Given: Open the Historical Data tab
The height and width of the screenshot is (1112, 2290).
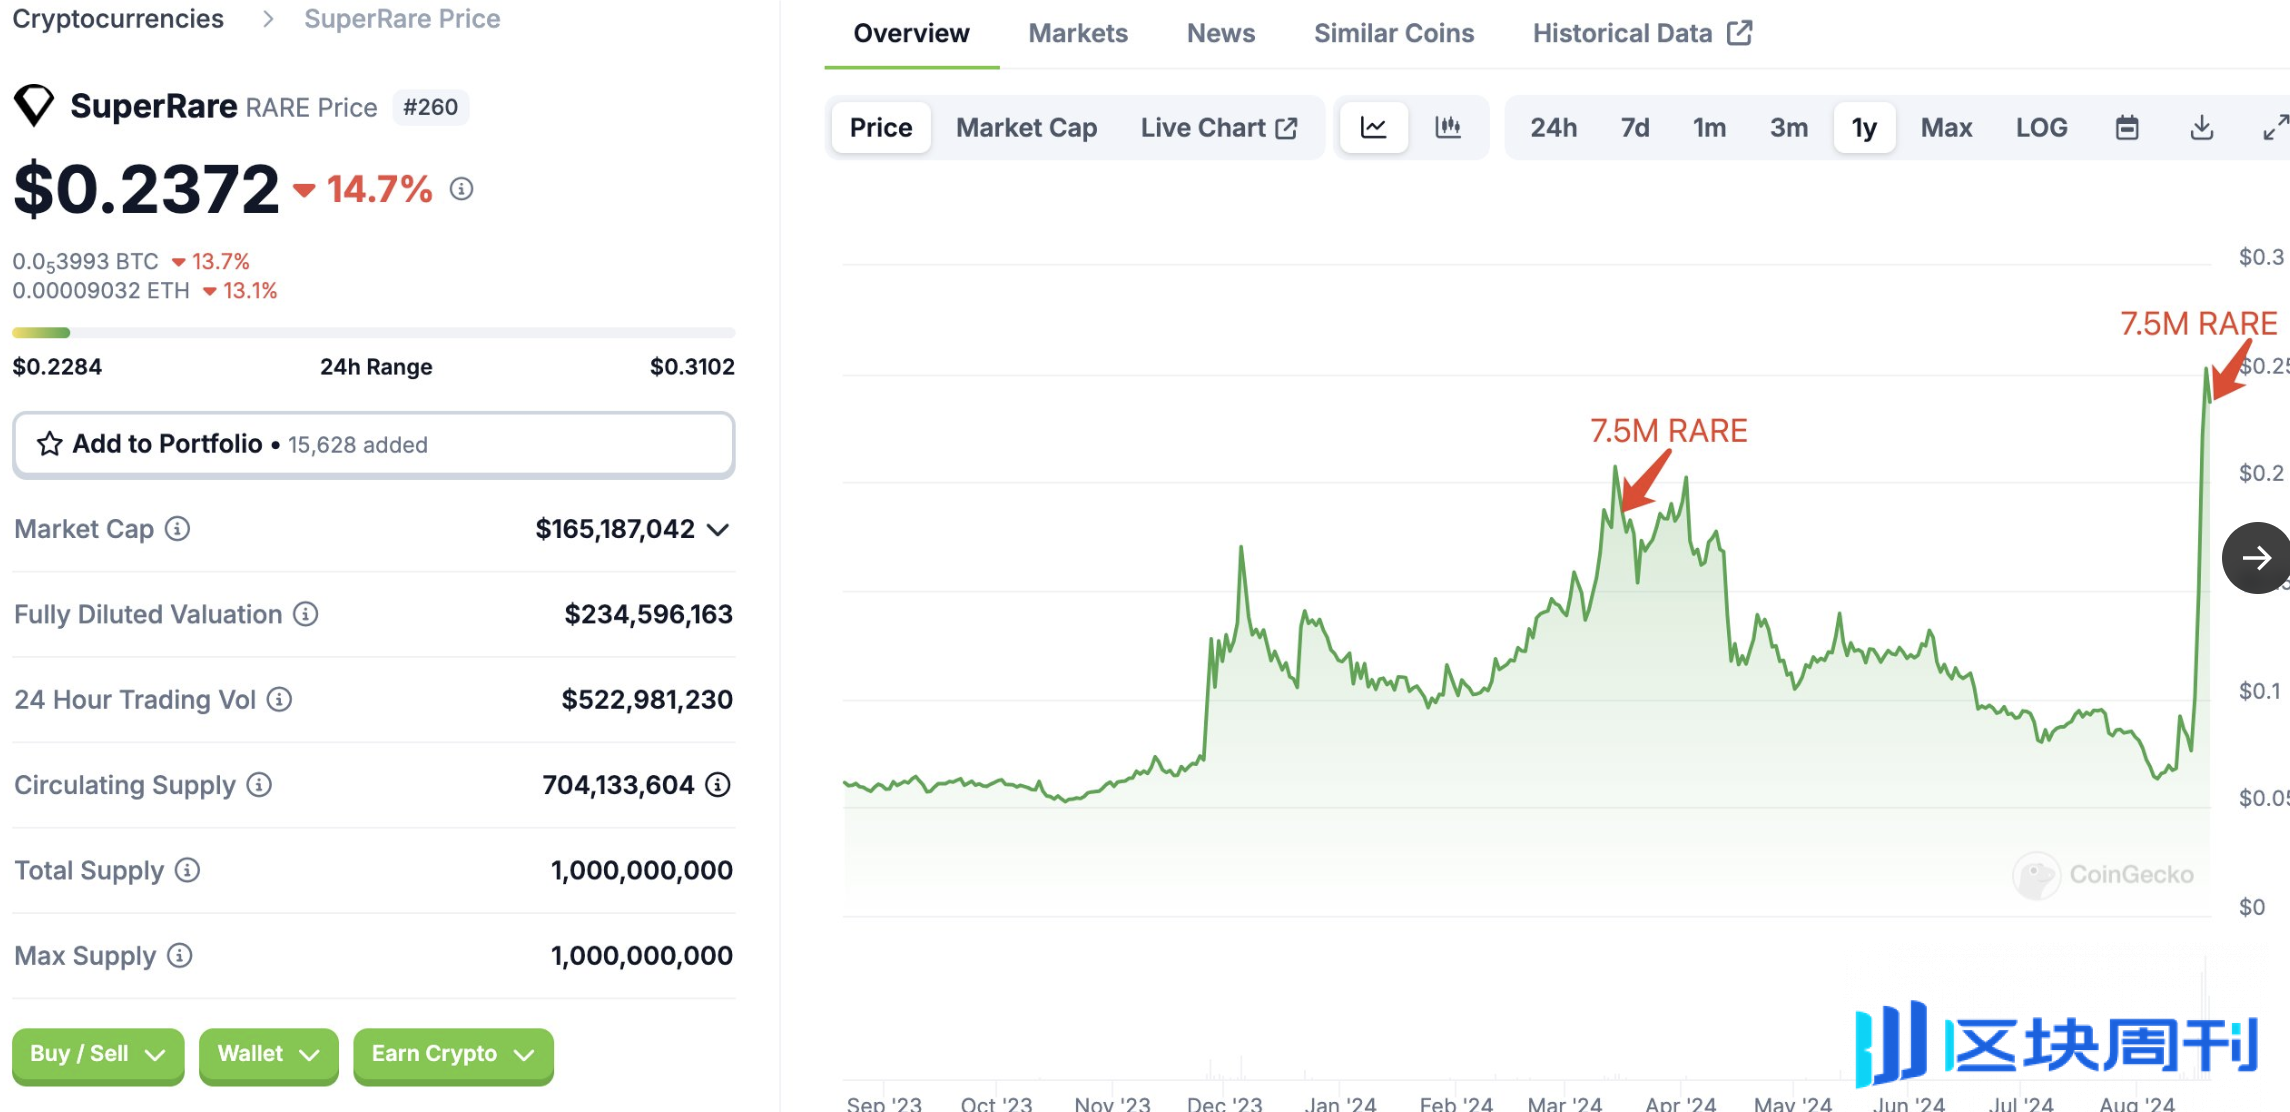Looking at the screenshot, I should click(1642, 33).
